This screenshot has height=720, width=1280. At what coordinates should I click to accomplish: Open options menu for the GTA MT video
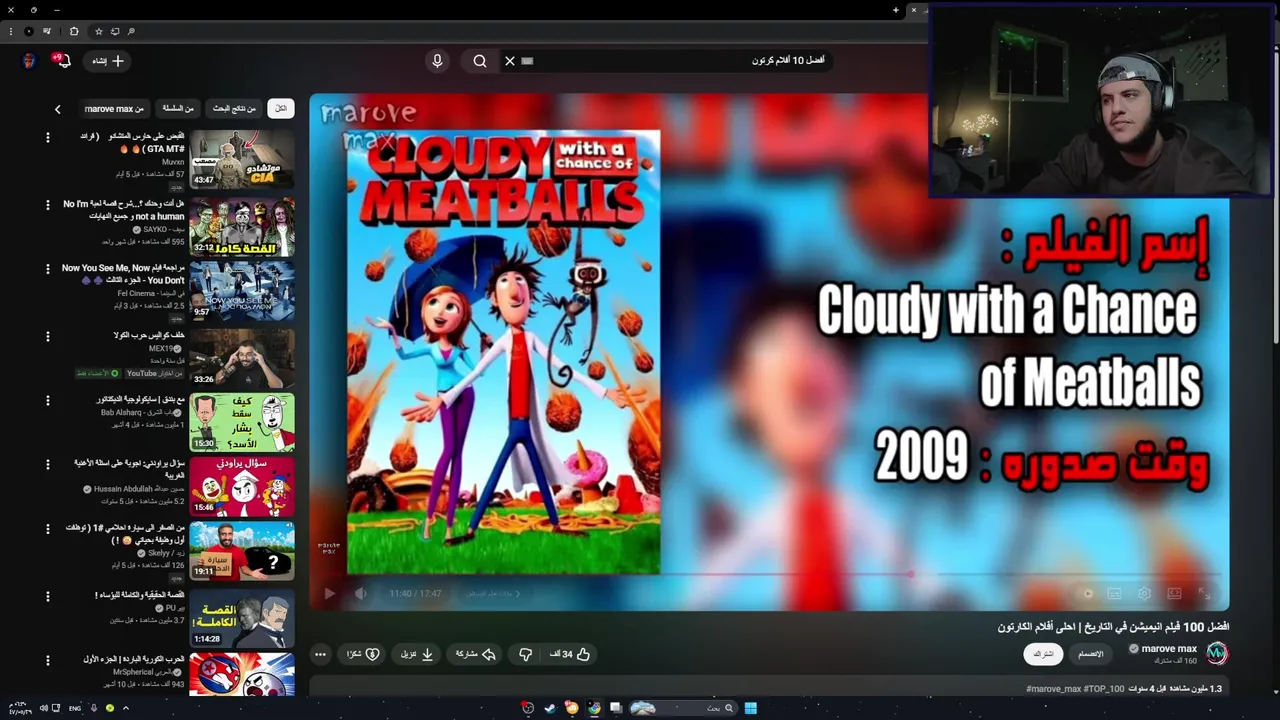47,137
